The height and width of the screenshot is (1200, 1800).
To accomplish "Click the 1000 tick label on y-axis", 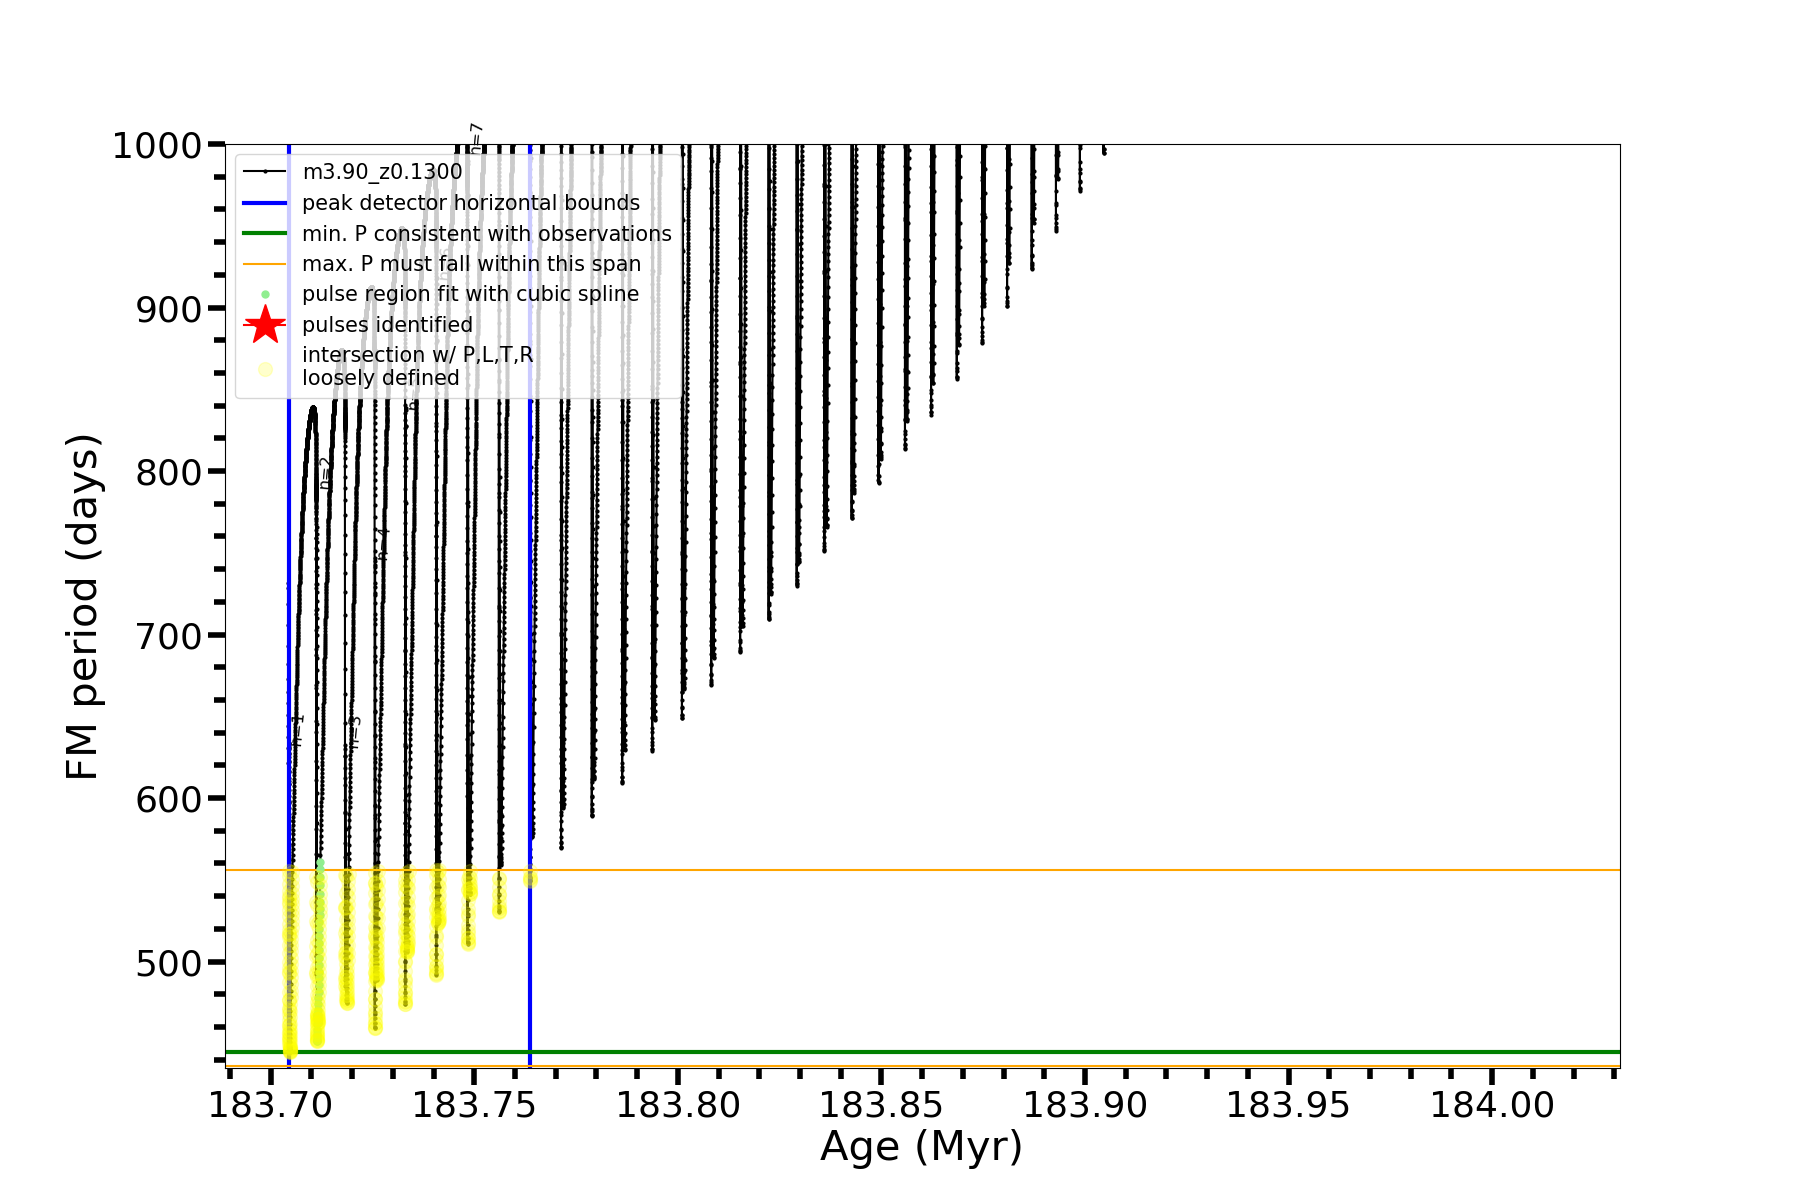I will (156, 146).
